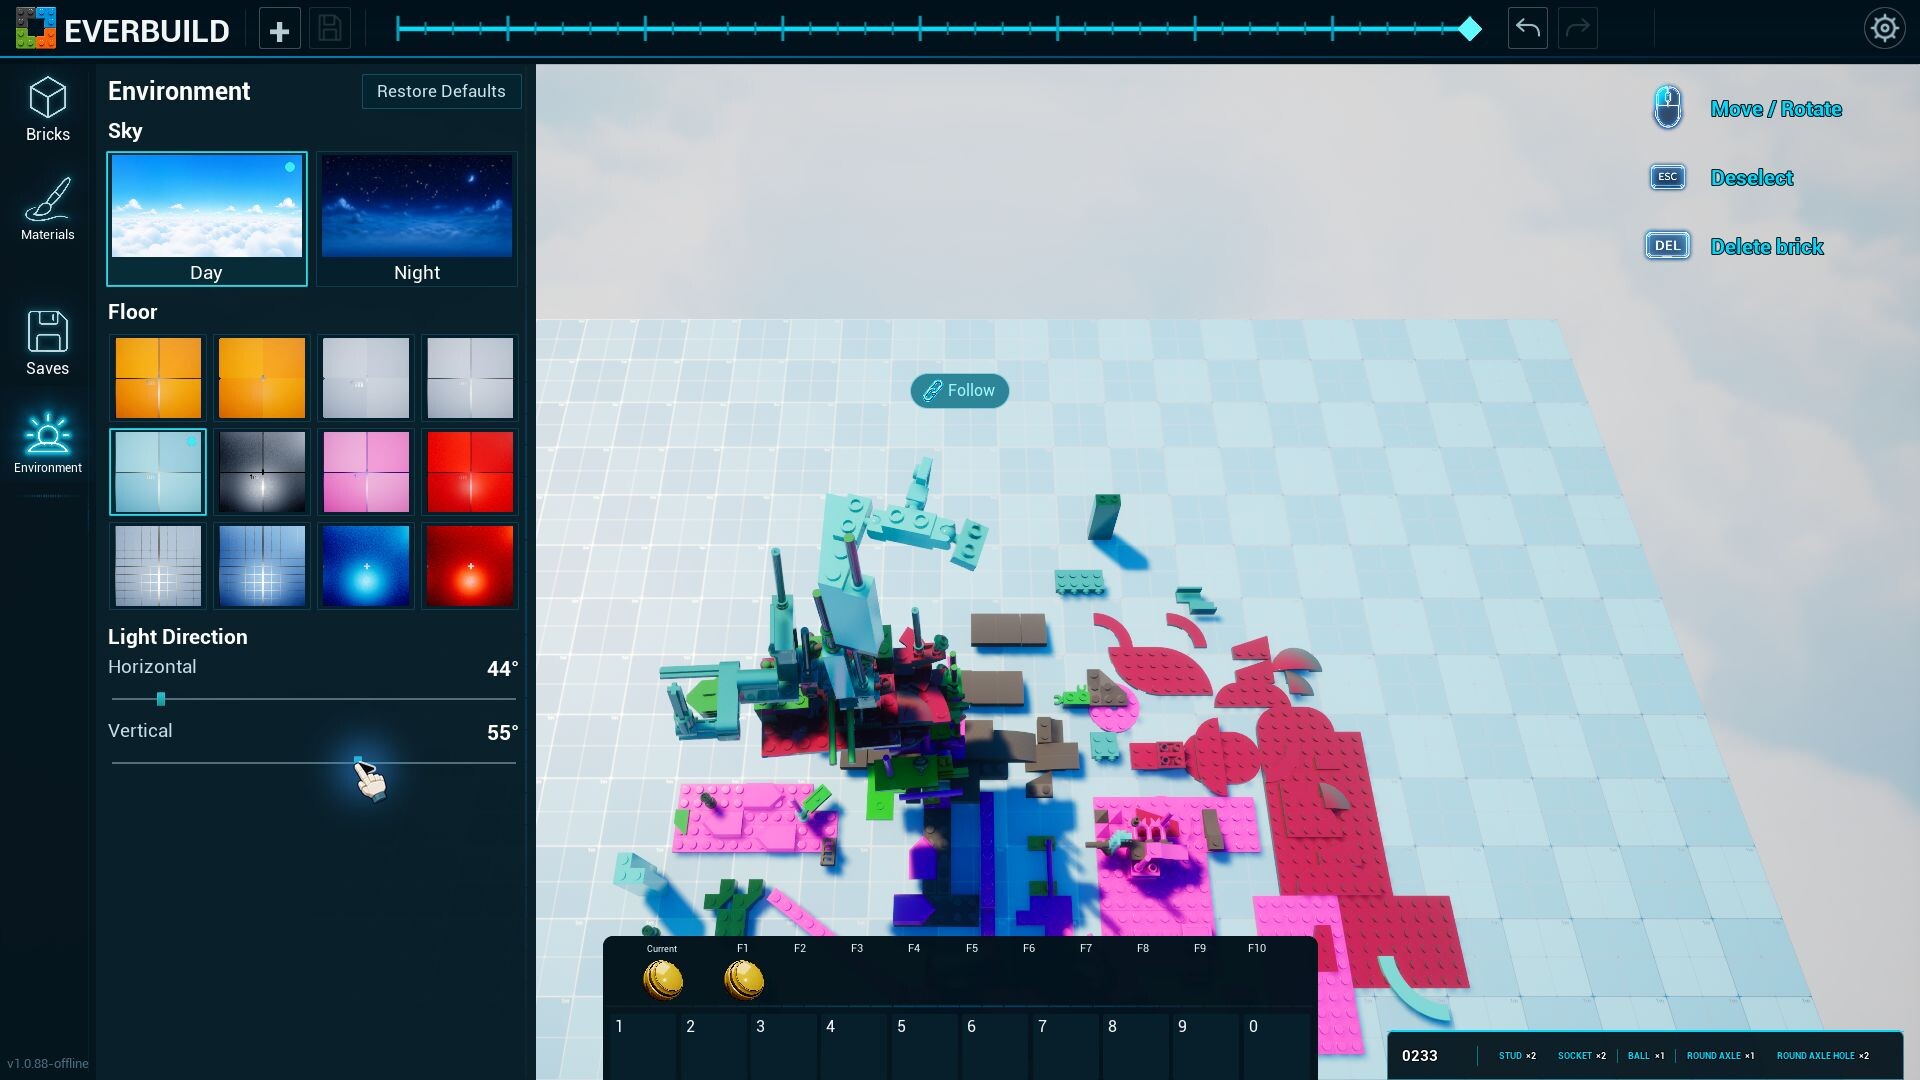Choose the Night sky
This screenshot has width=1920, height=1080.
pyautogui.click(x=417, y=219)
